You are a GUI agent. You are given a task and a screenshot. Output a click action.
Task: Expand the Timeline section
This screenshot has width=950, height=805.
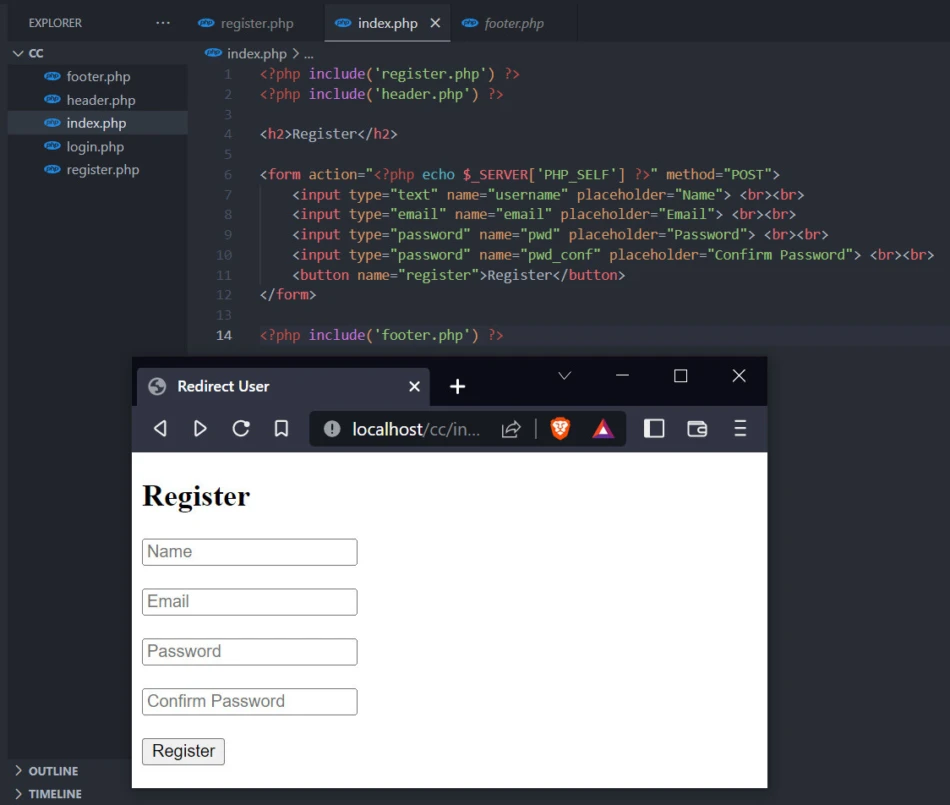pyautogui.click(x=55, y=794)
